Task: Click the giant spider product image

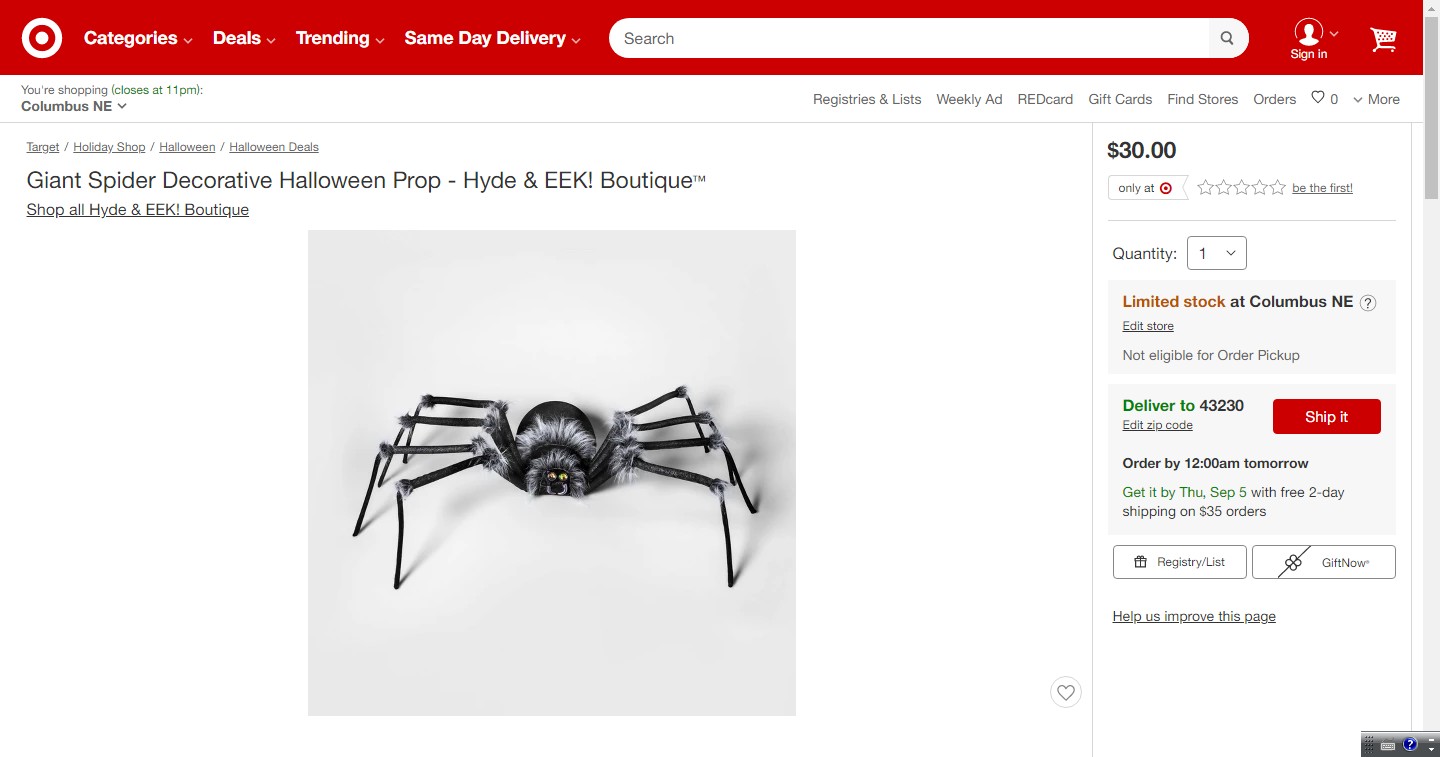Action: (552, 473)
